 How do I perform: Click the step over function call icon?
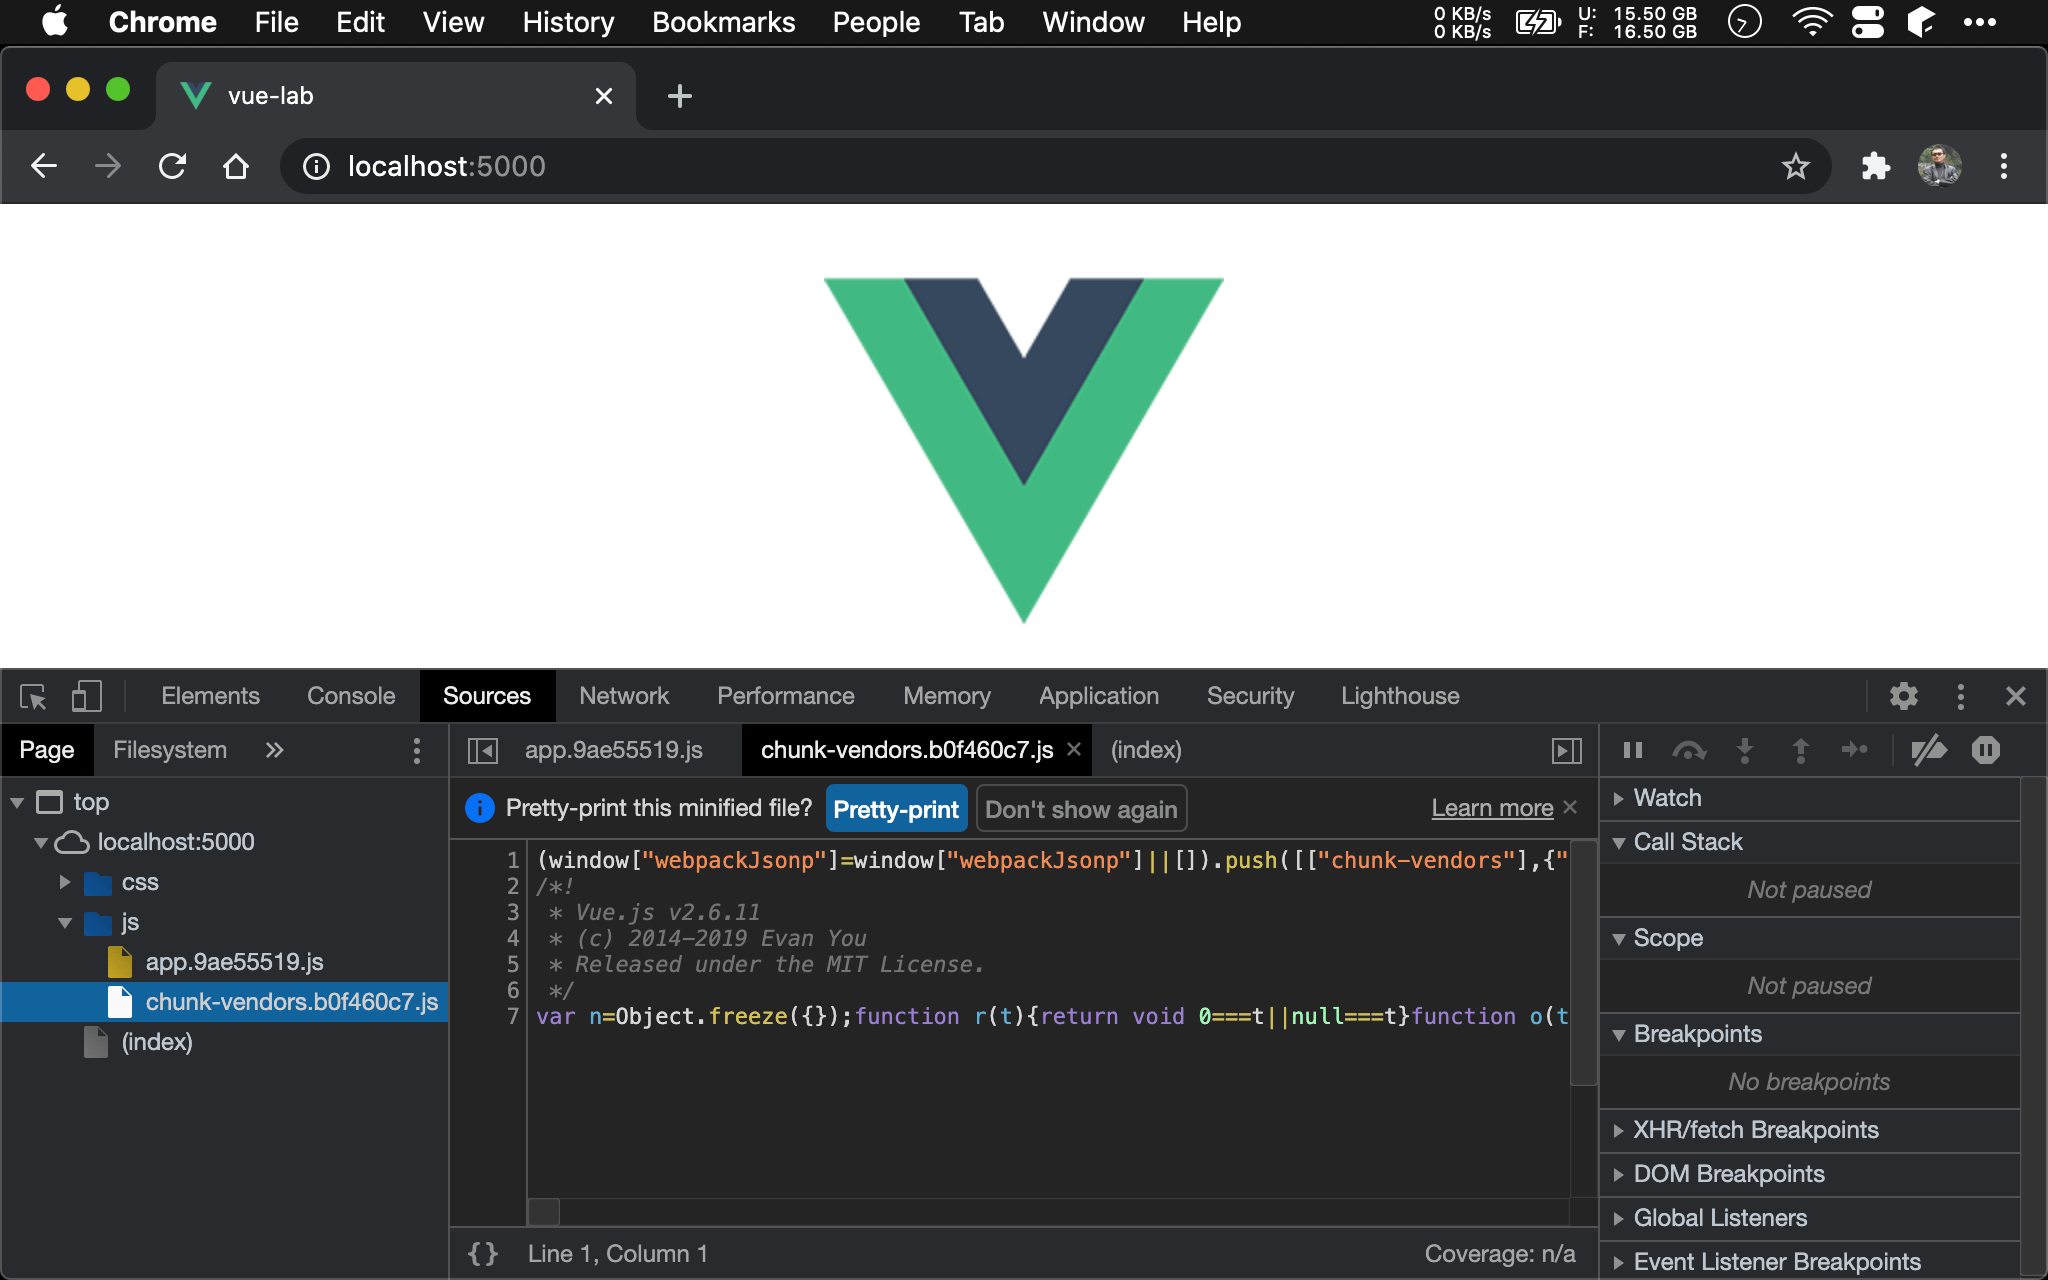[1689, 750]
